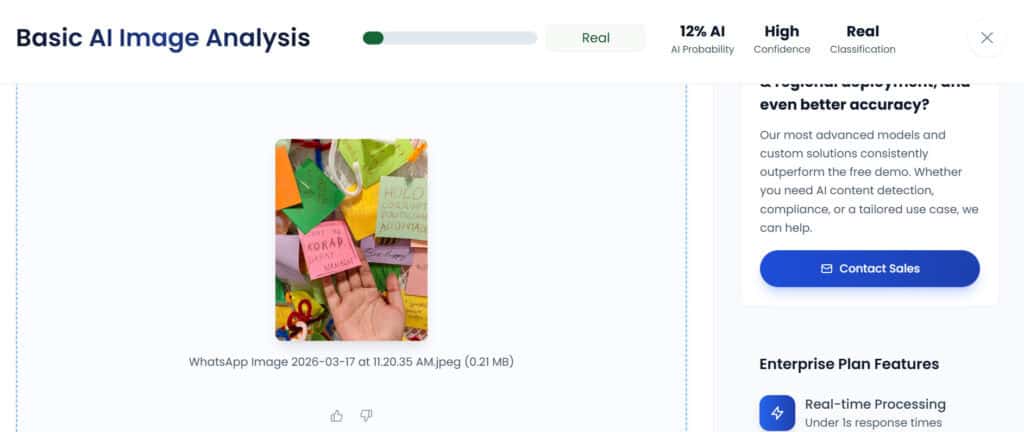Viewport: 1024px width, 432px height.
Task: Click the envelope icon in Contact Sales
Action: [x=827, y=268]
